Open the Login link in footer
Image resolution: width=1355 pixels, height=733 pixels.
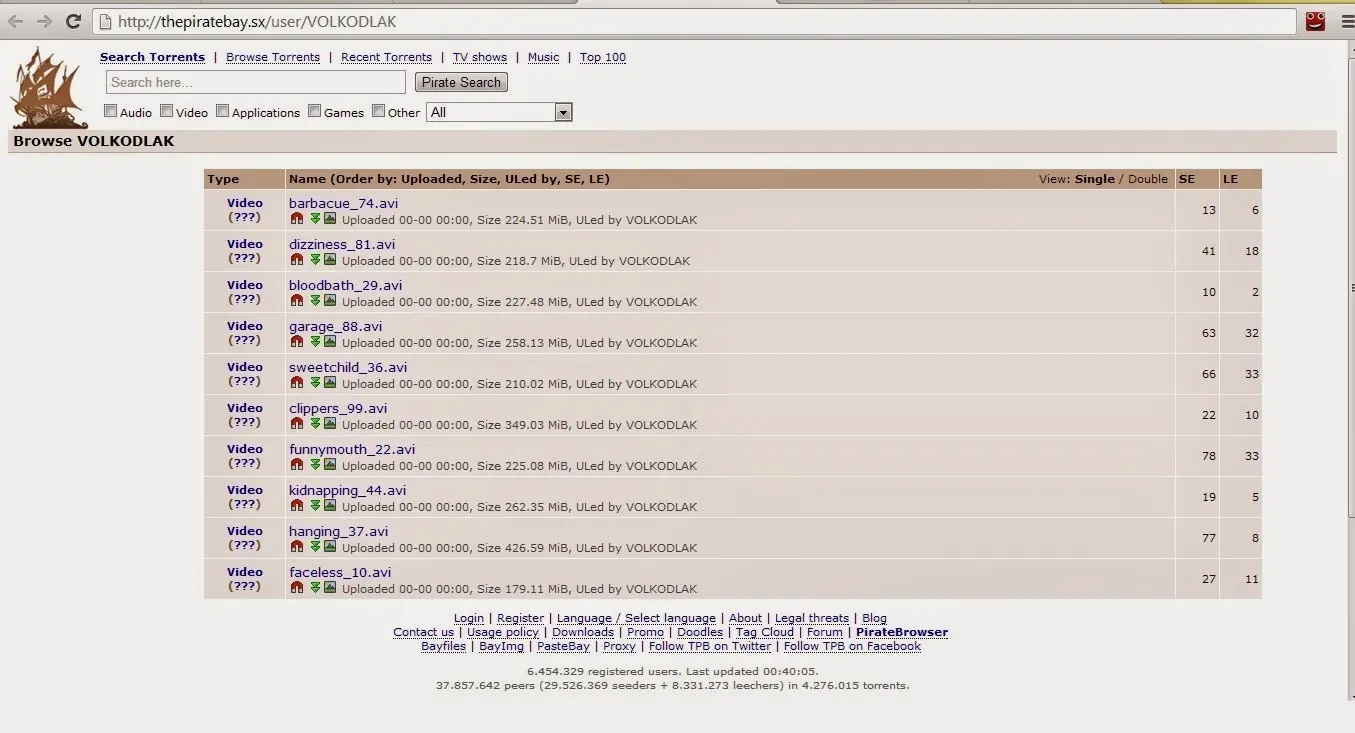468,618
